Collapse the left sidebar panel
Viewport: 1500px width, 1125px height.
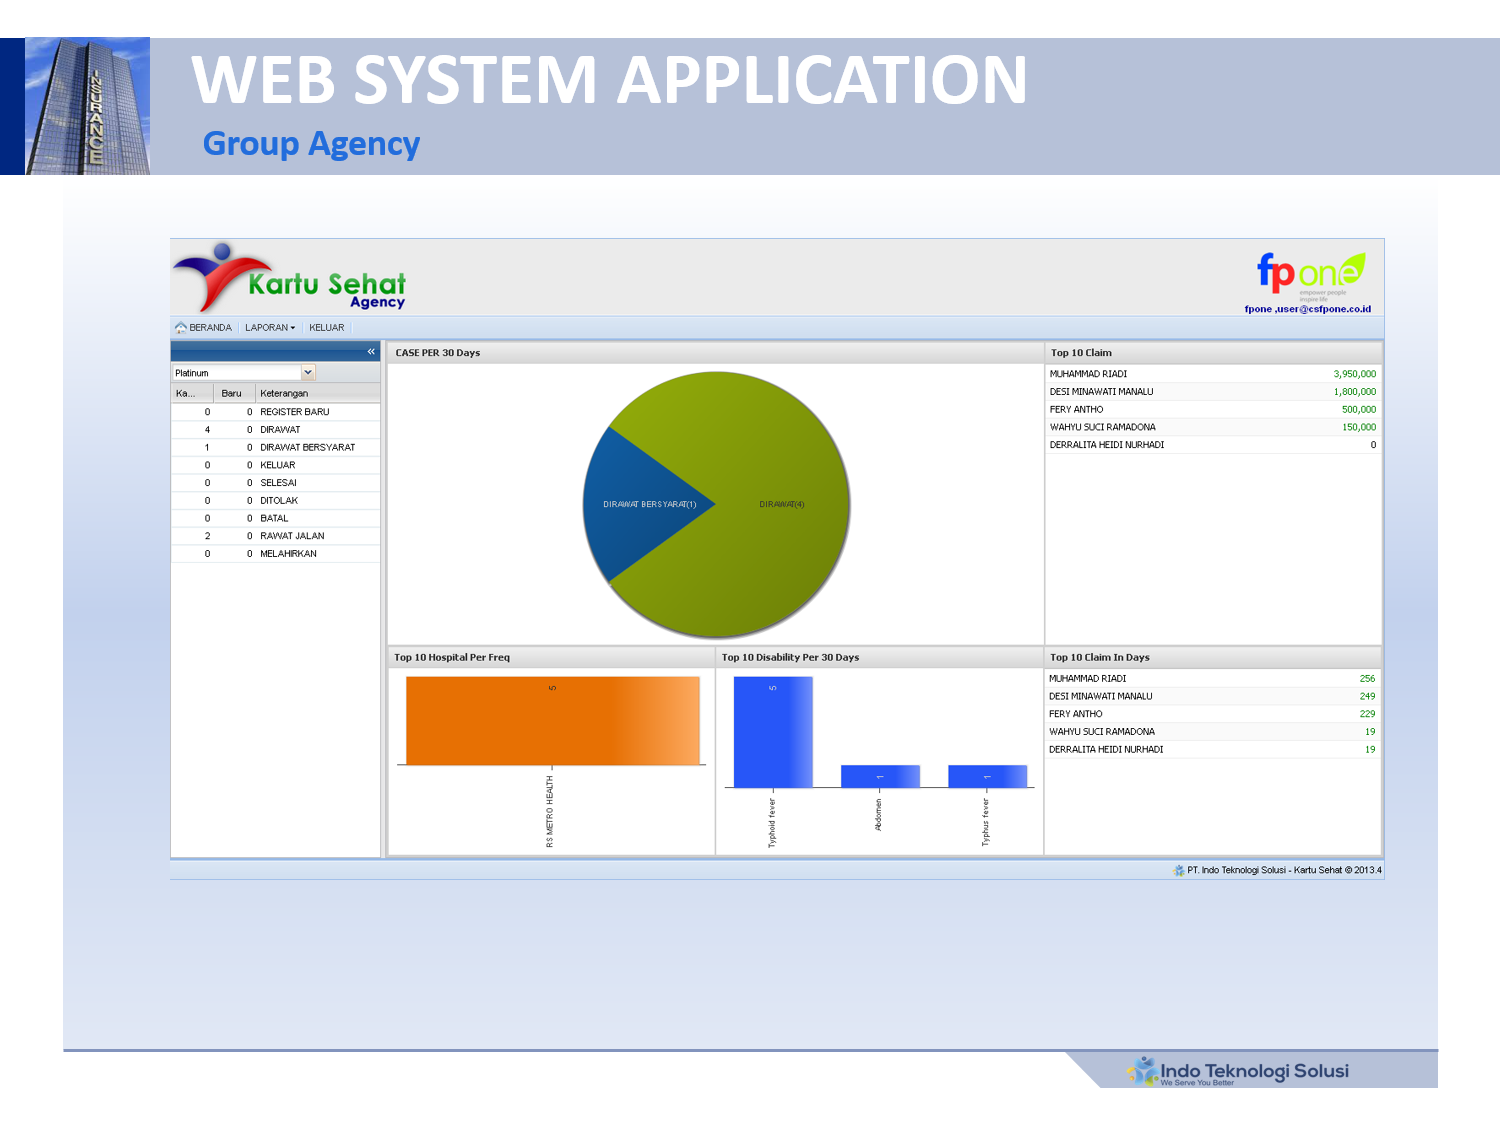click(371, 352)
